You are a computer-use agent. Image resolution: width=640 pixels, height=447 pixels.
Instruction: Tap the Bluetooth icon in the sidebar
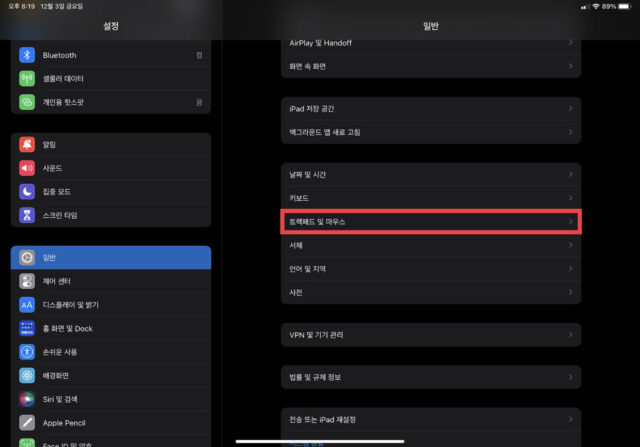click(x=27, y=55)
